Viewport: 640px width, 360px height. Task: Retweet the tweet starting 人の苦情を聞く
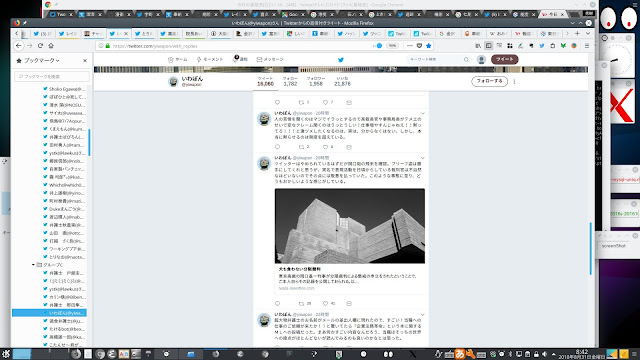301,147
